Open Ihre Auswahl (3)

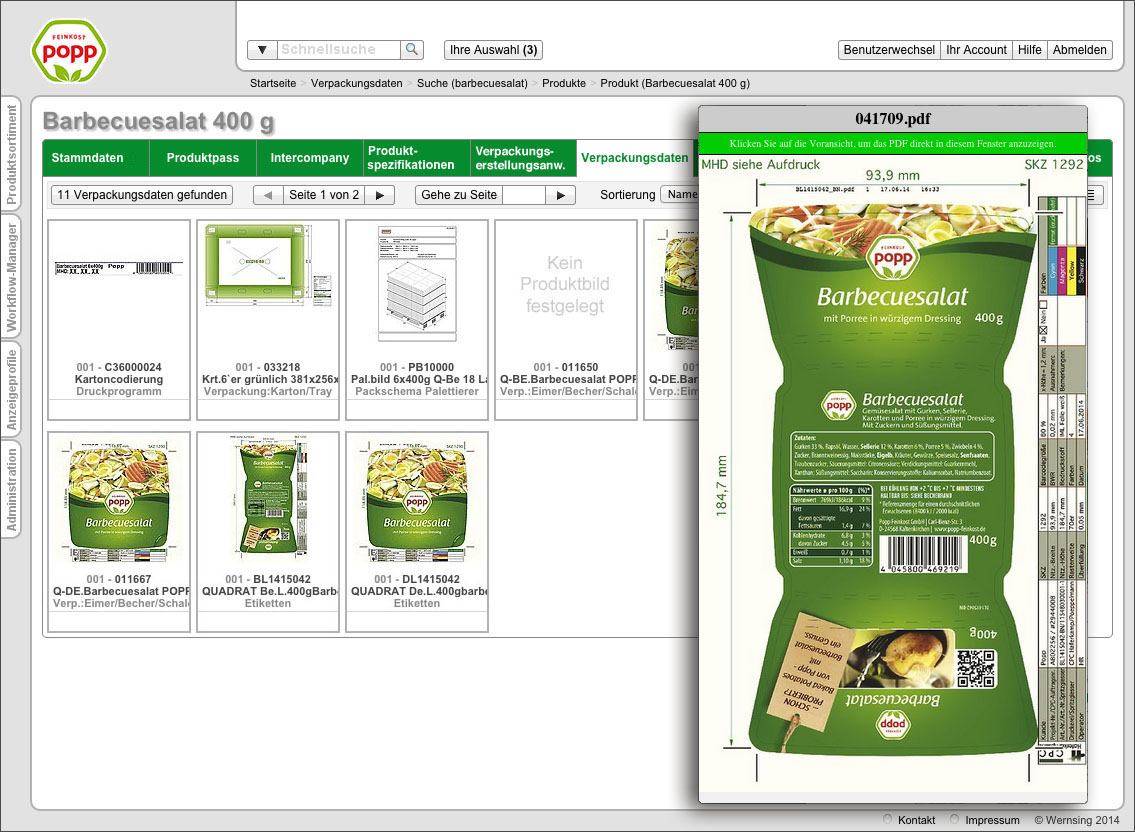click(x=493, y=49)
